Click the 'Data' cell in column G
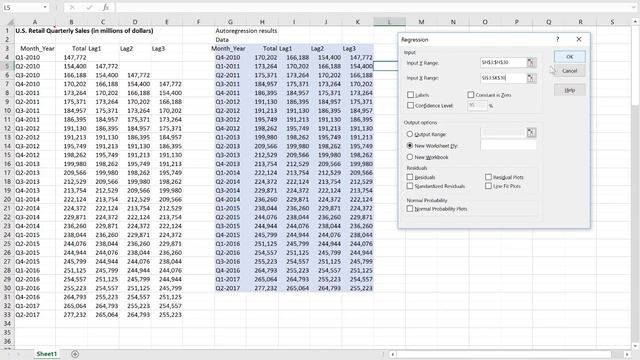The height and width of the screenshot is (360, 640). 222,40
